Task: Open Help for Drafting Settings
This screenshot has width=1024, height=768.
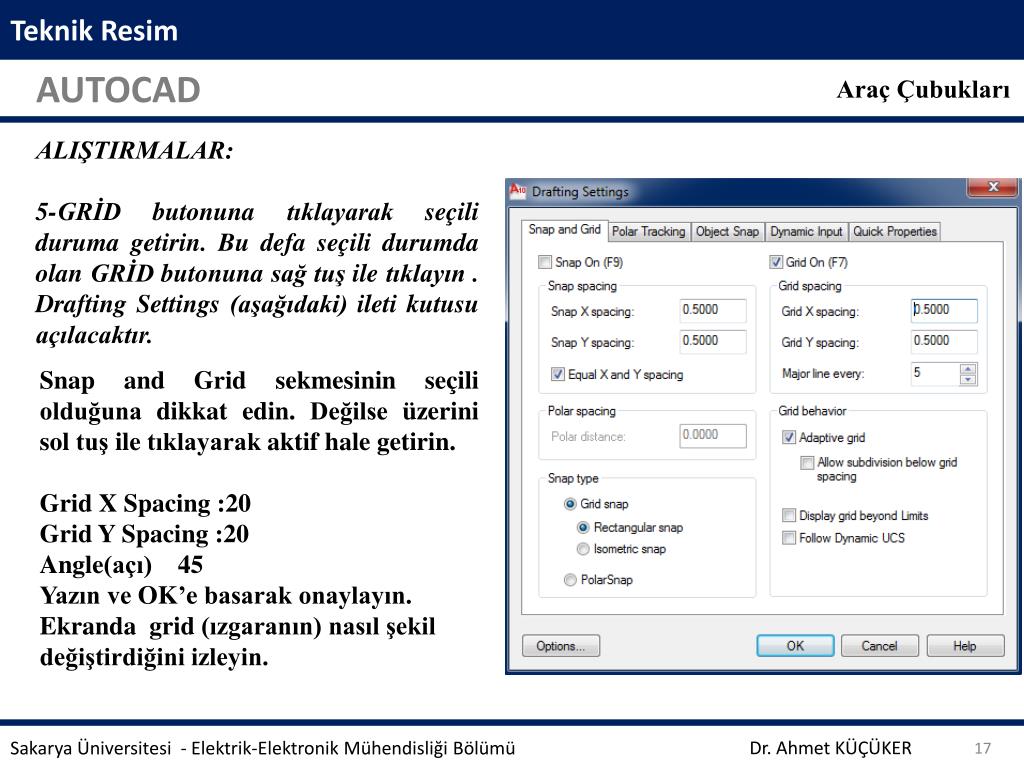Action: click(x=965, y=646)
